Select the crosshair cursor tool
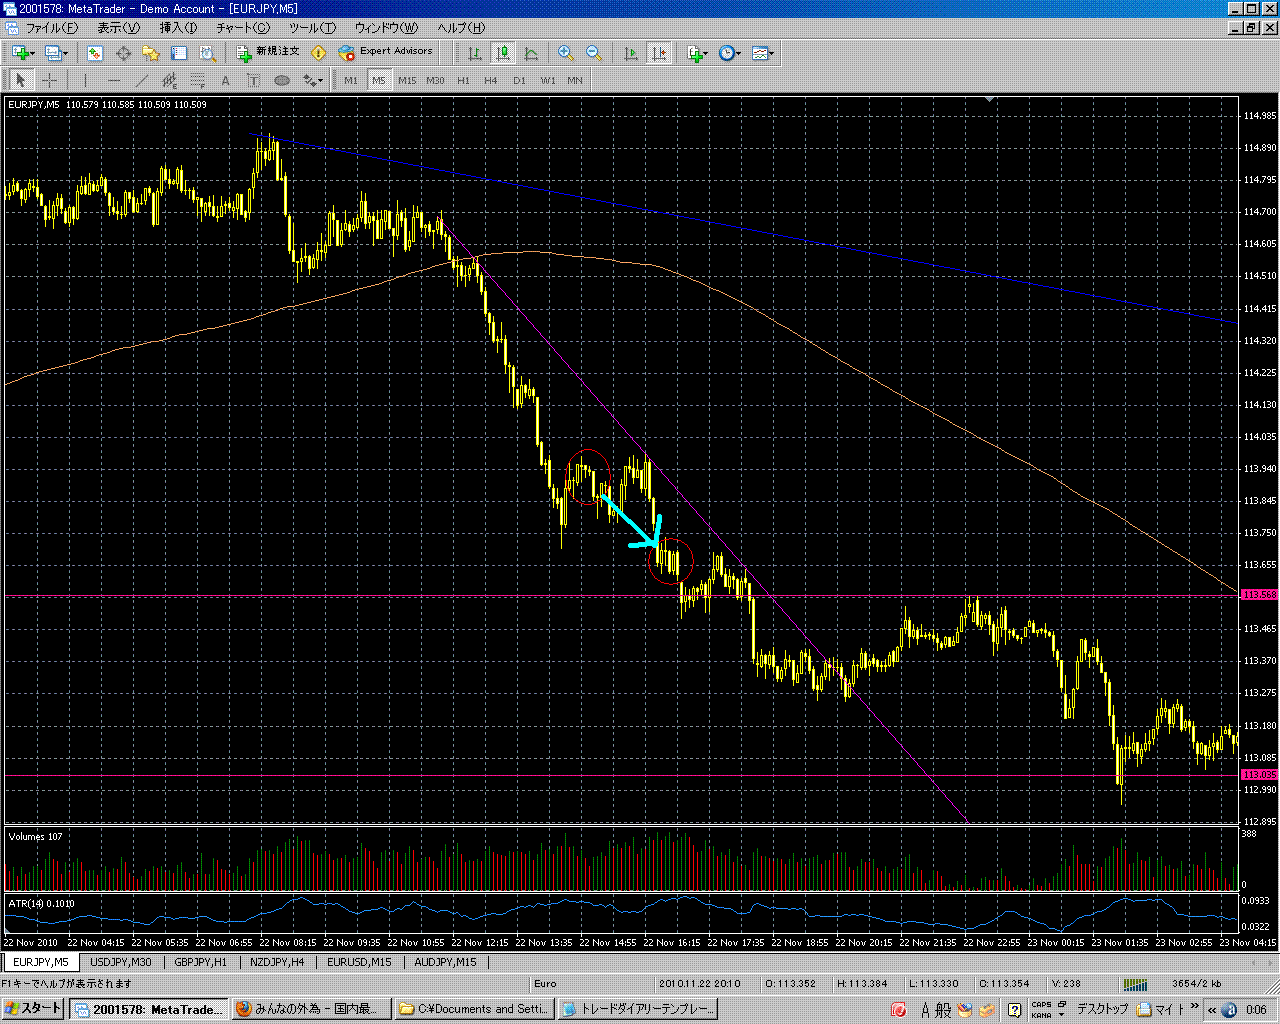 (x=49, y=80)
